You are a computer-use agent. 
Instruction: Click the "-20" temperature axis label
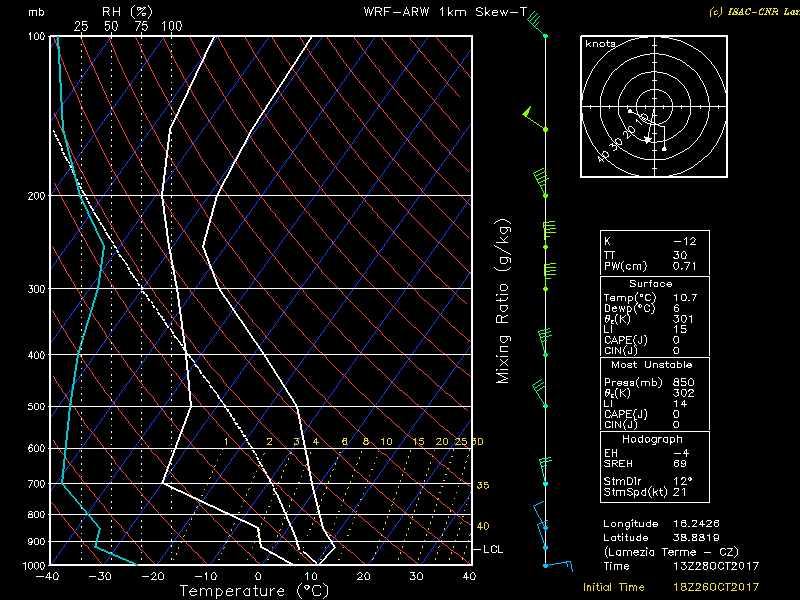pyautogui.click(x=152, y=577)
